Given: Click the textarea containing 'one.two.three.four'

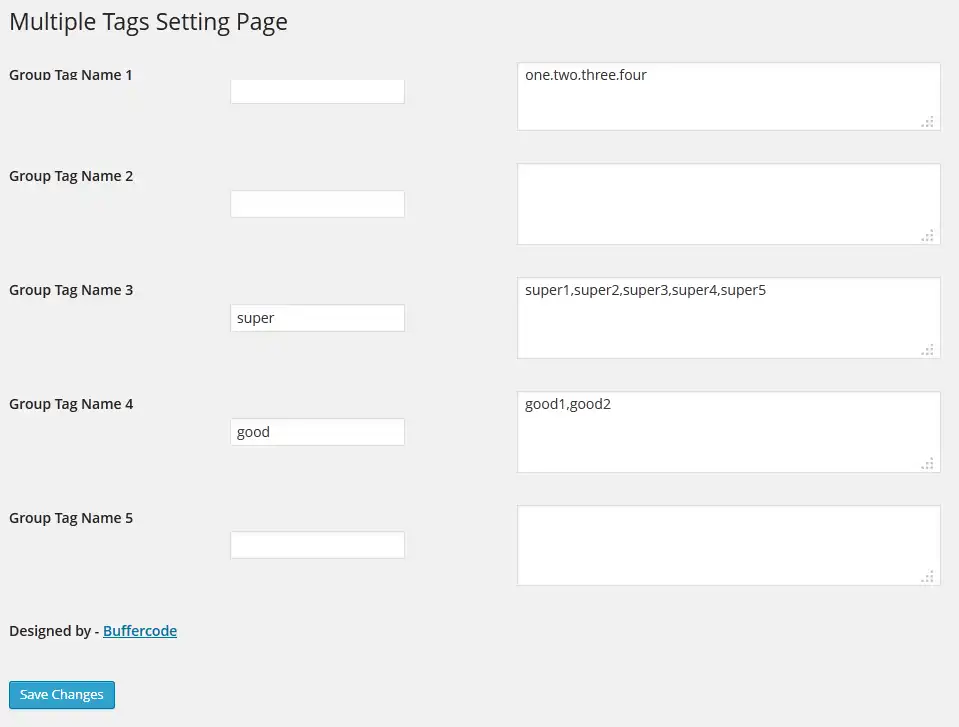Looking at the screenshot, I should pos(728,97).
